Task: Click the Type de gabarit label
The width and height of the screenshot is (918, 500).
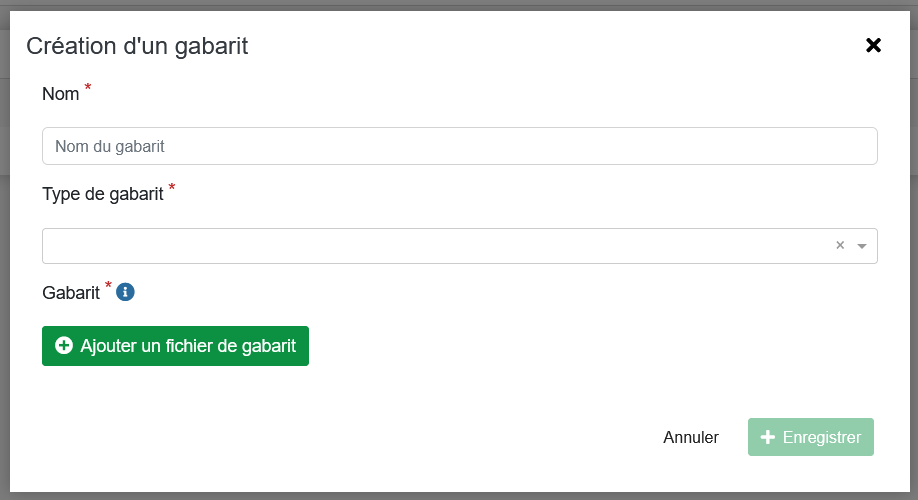Action: (102, 194)
